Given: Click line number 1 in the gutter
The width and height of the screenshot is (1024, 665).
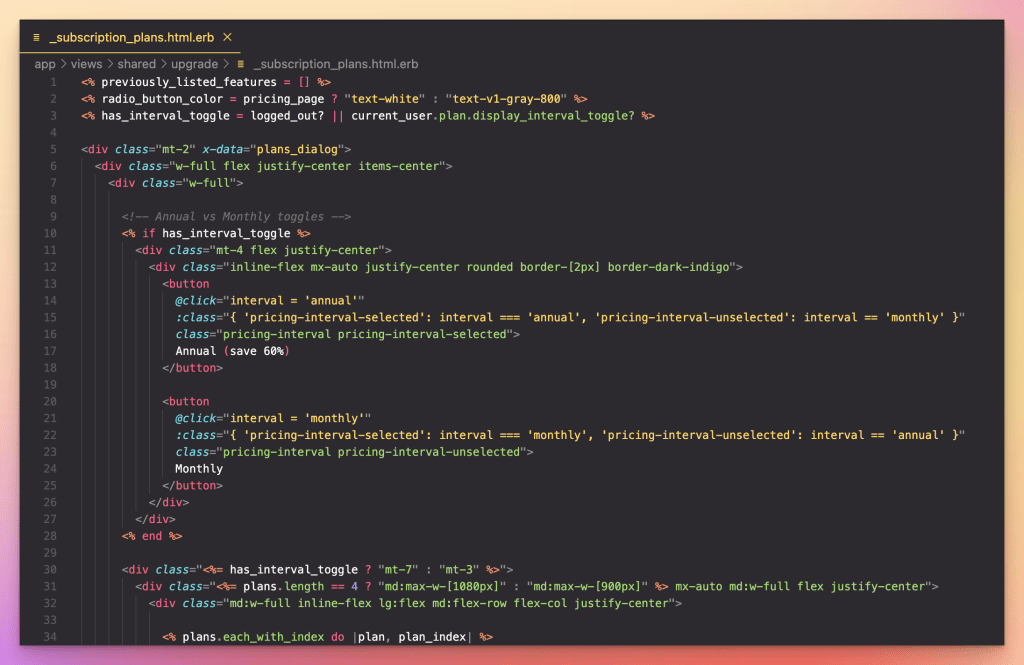Looking at the screenshot, I should [x=53, y=82].
